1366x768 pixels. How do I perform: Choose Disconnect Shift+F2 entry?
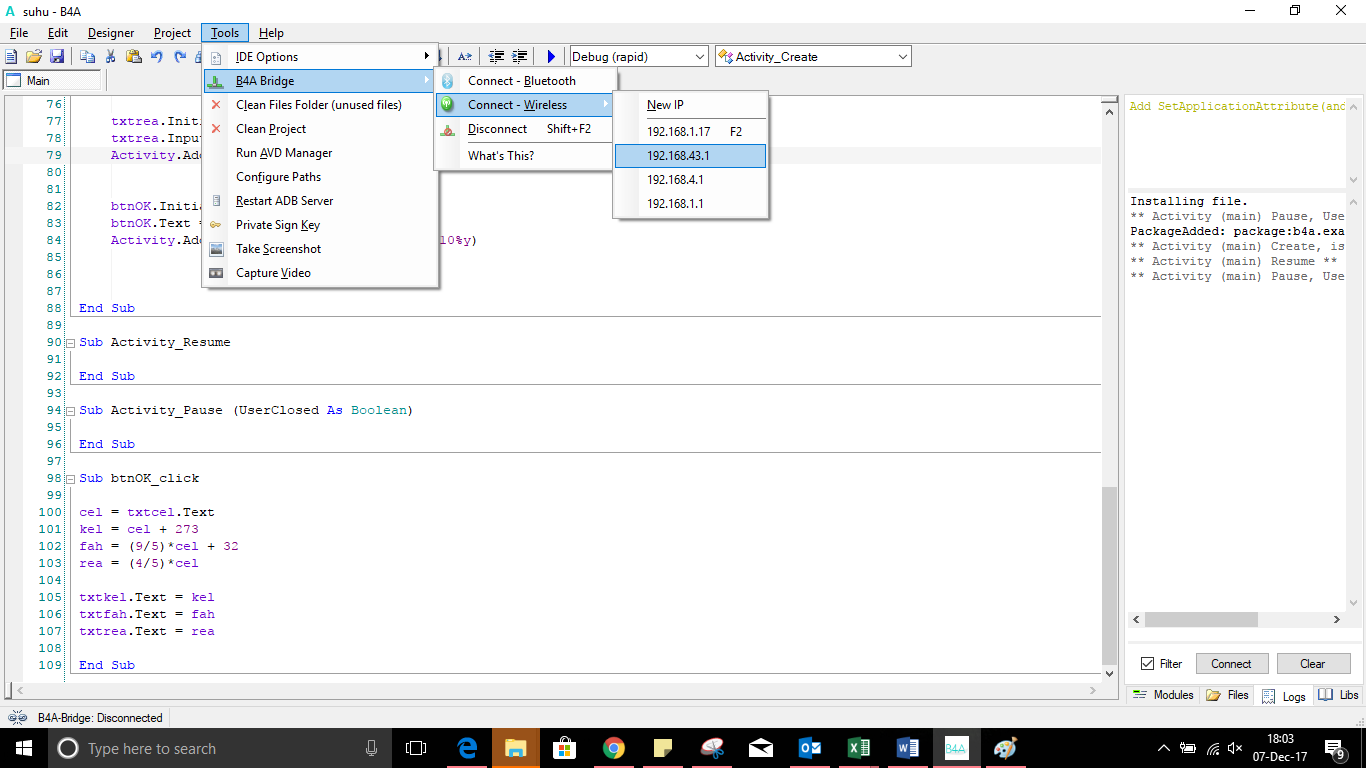[x=526, y=129]
